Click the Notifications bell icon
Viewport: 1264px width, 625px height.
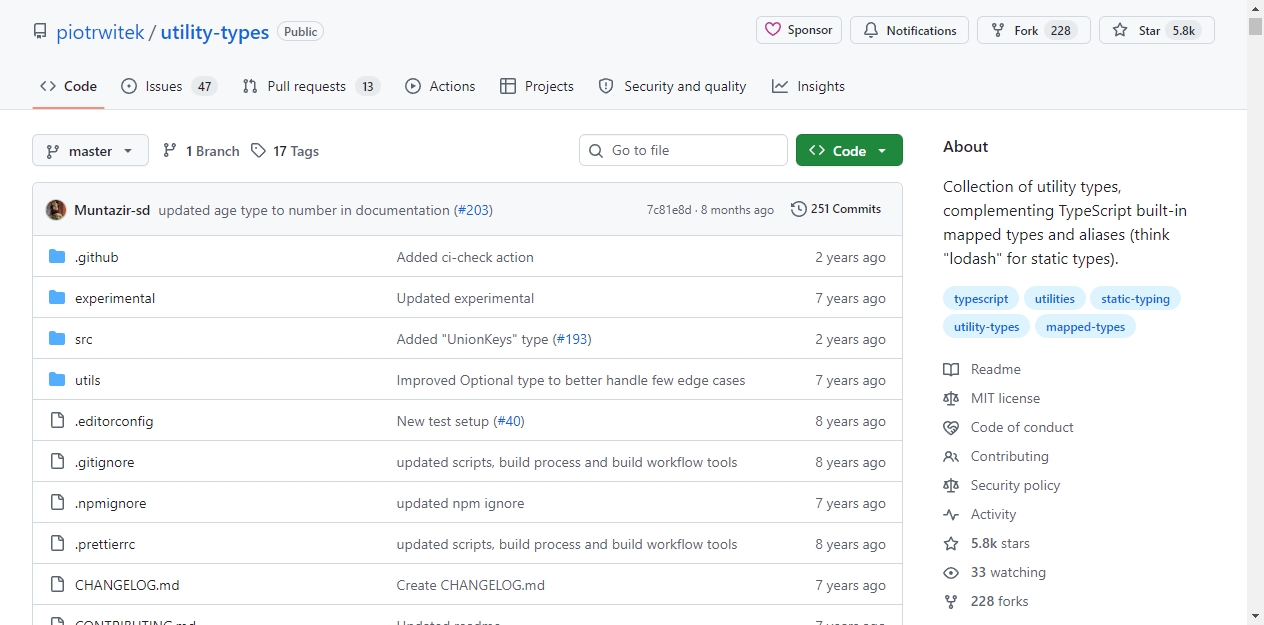coord(870,30)
